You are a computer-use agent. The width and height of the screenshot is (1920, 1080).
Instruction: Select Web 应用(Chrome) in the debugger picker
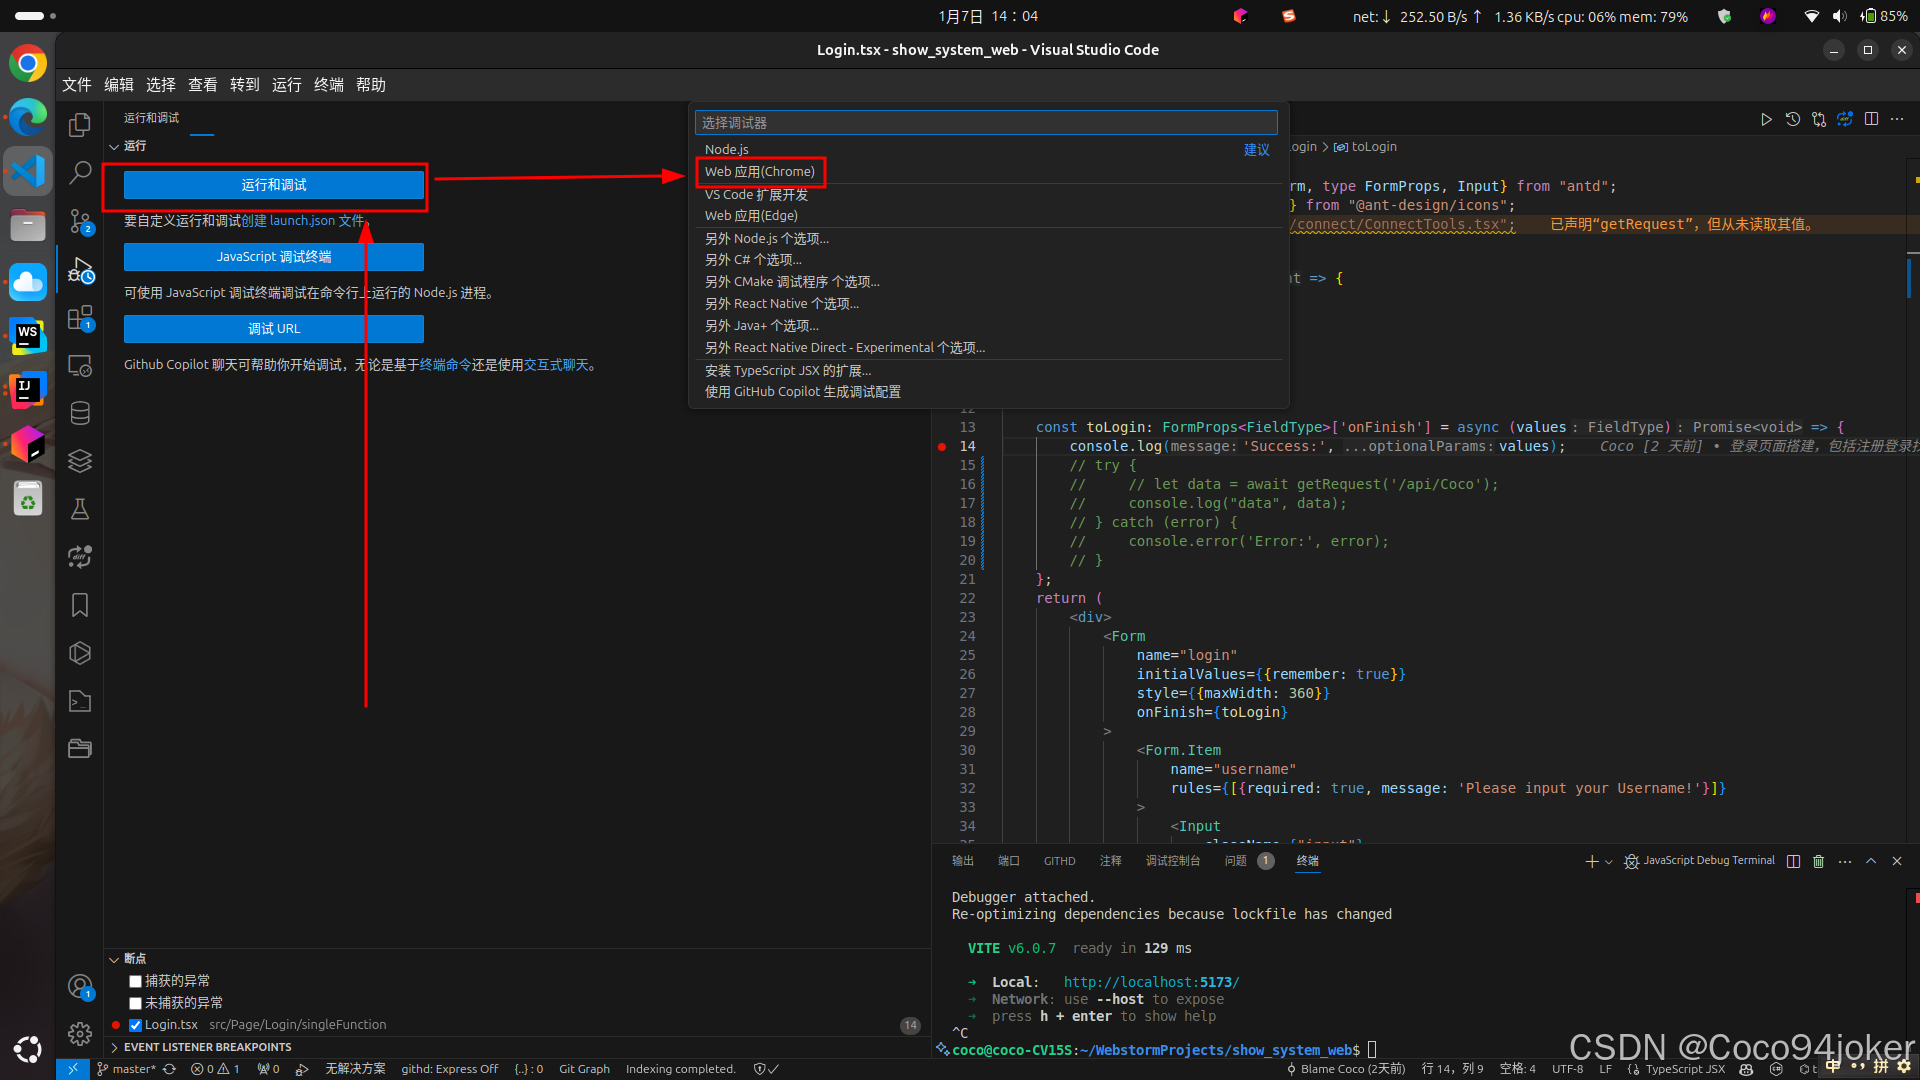coord(760,171)
